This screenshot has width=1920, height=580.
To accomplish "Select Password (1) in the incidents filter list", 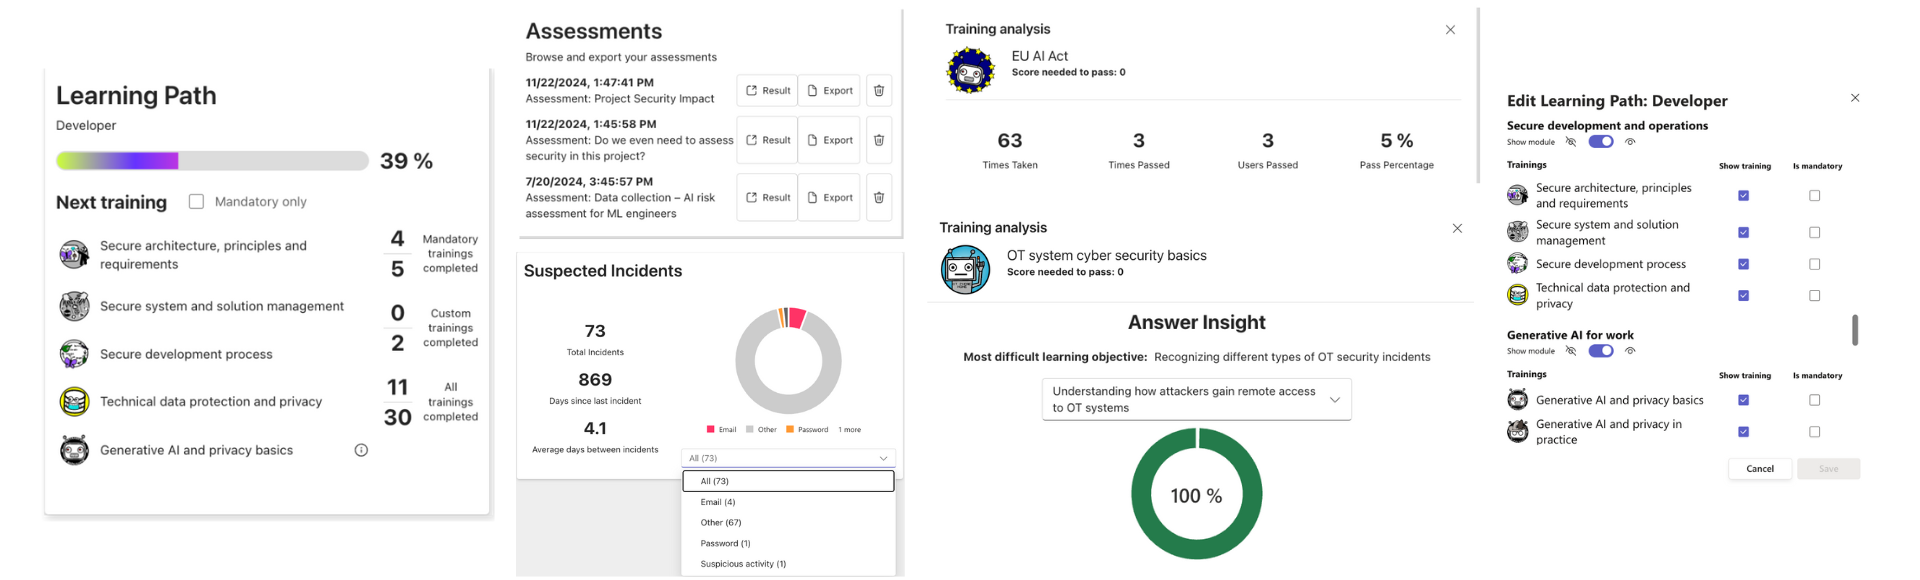I will point(788,543).
